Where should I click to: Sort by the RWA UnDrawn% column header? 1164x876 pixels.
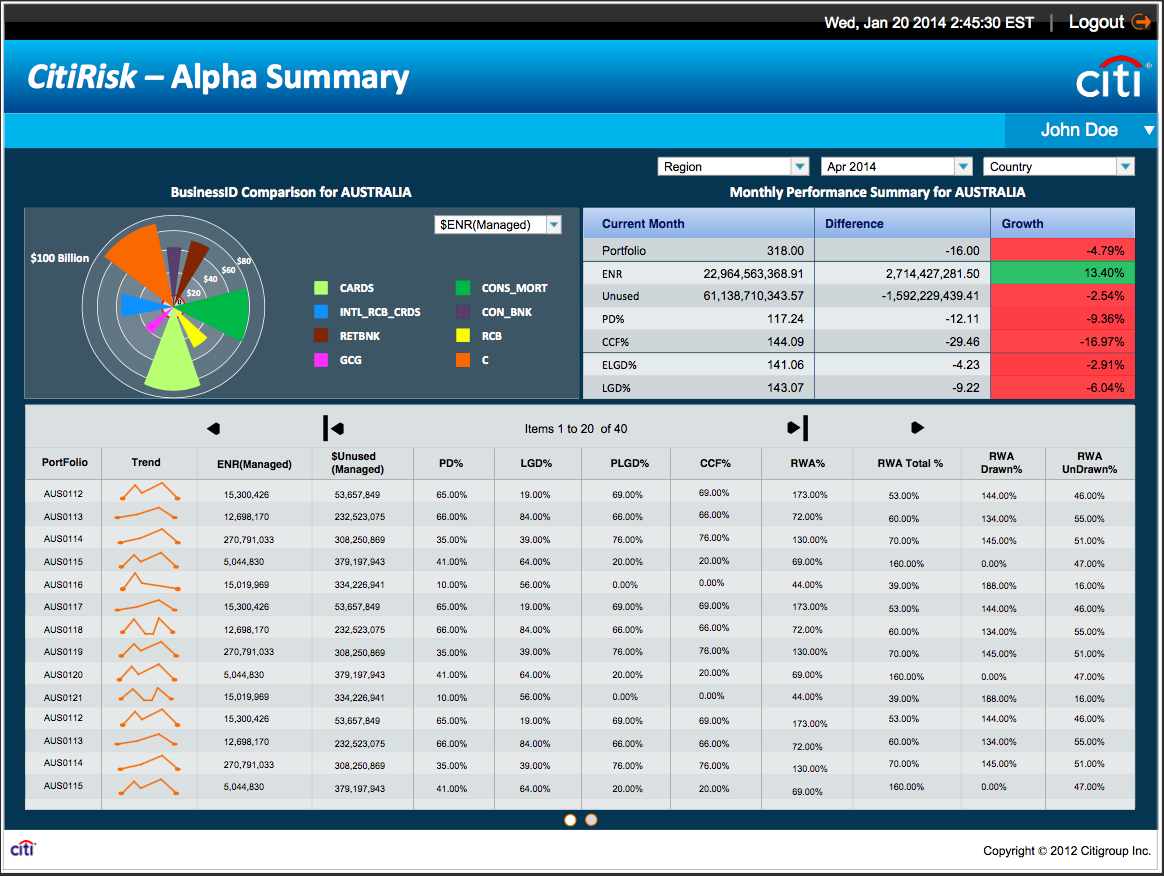[1089, 462]
